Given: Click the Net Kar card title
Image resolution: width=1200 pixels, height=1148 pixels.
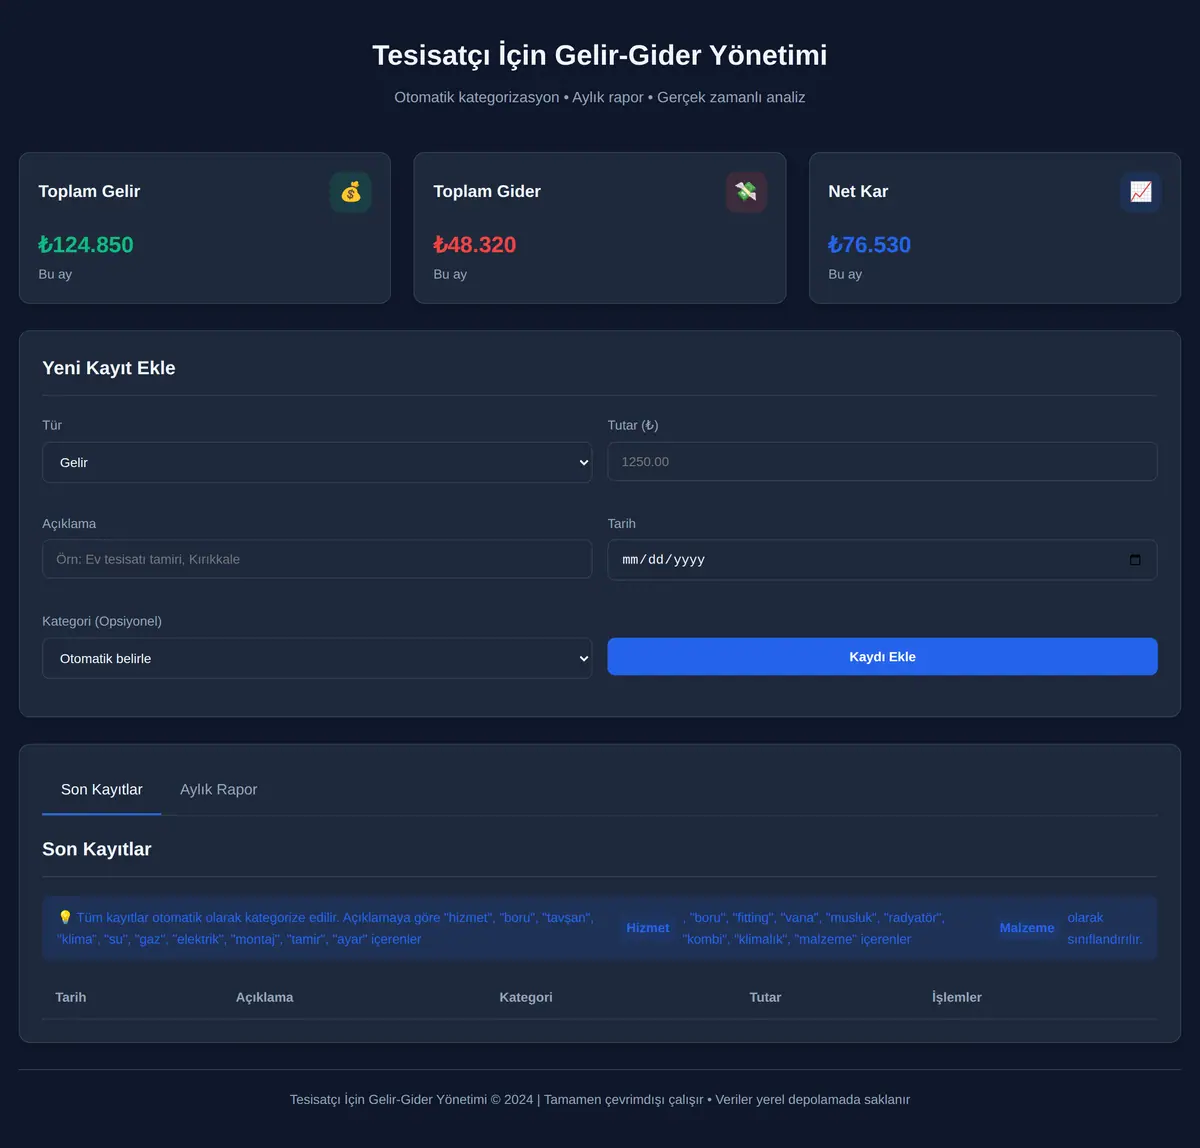Looking at the screenshot, I should 858,191.
